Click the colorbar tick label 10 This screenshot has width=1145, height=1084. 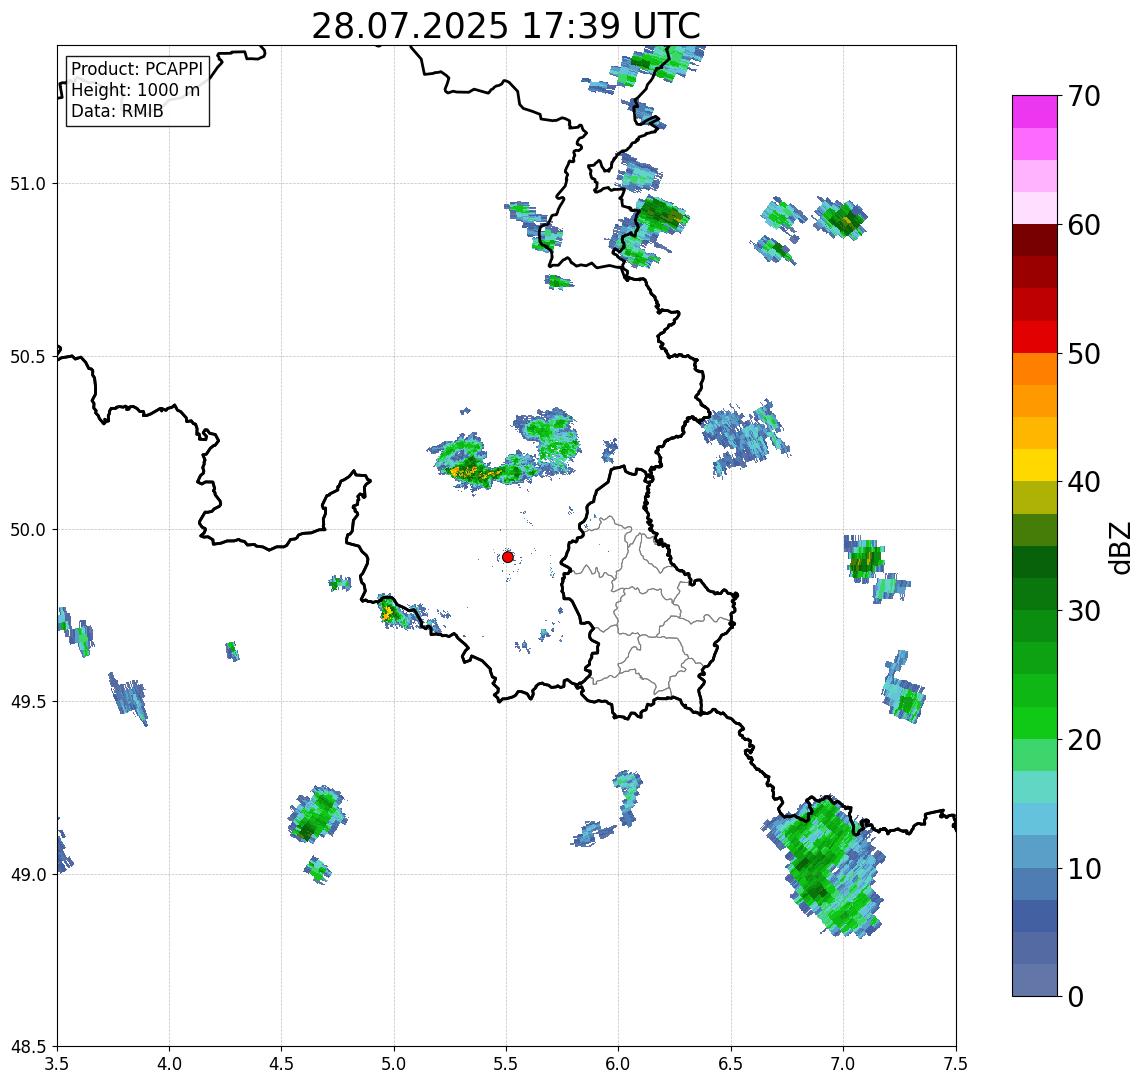[x=1084, y=869]
